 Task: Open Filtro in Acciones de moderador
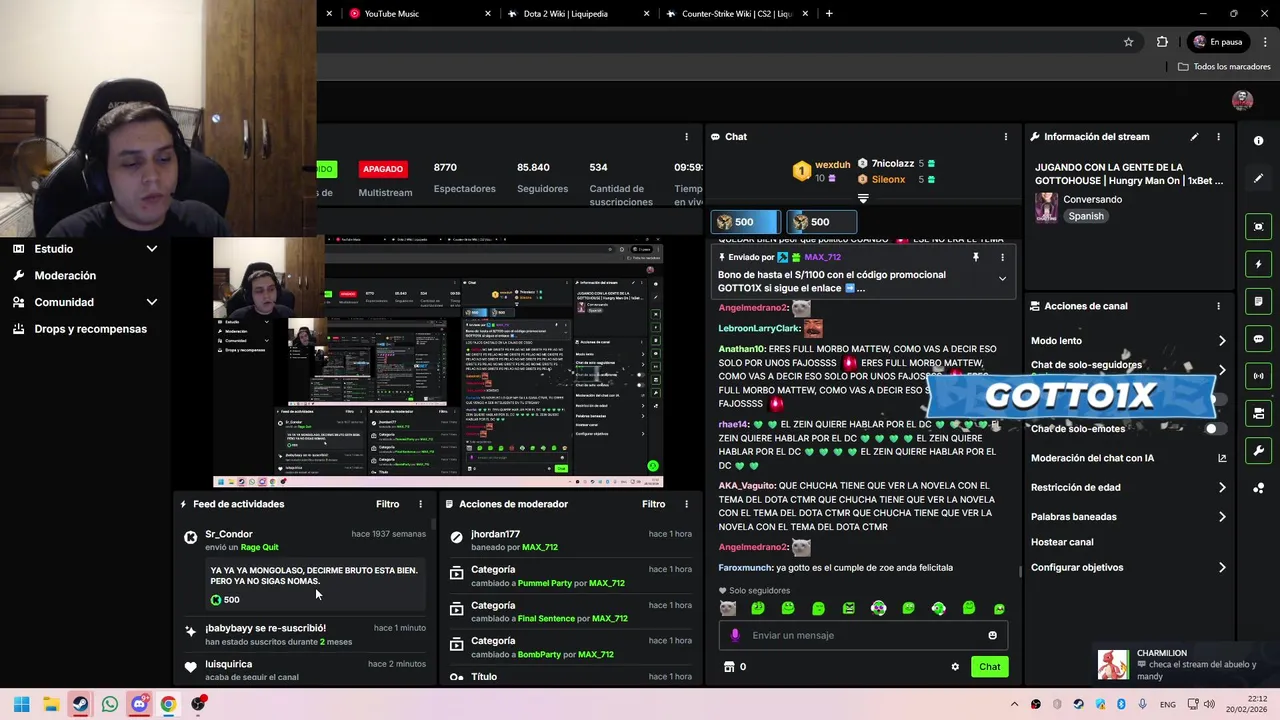coord(653,504)
